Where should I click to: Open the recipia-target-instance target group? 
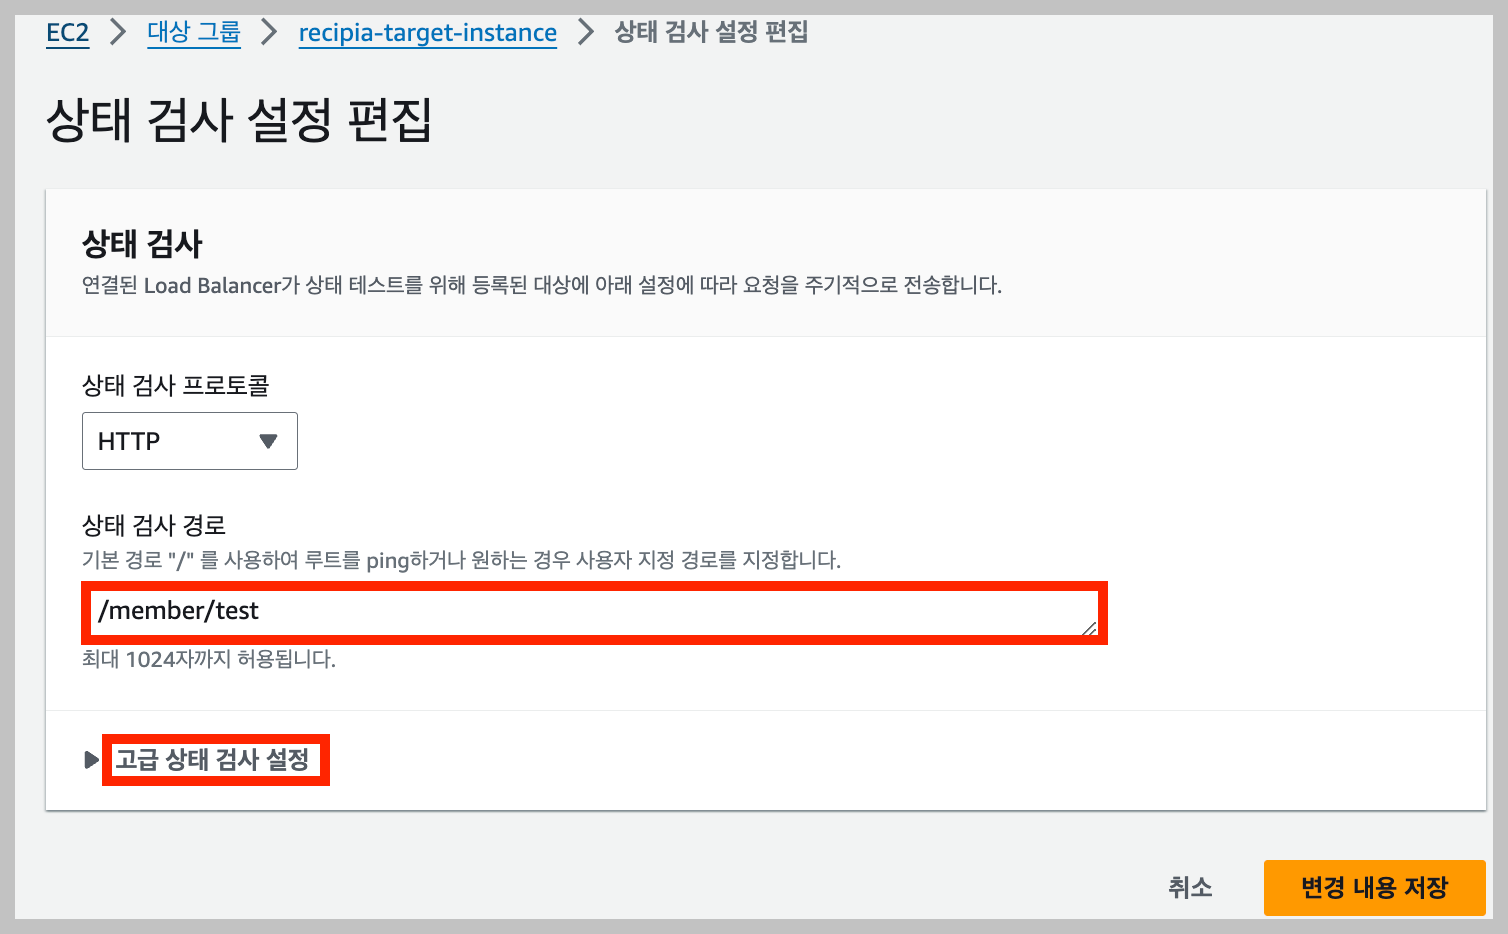click(x=427, y=33)
